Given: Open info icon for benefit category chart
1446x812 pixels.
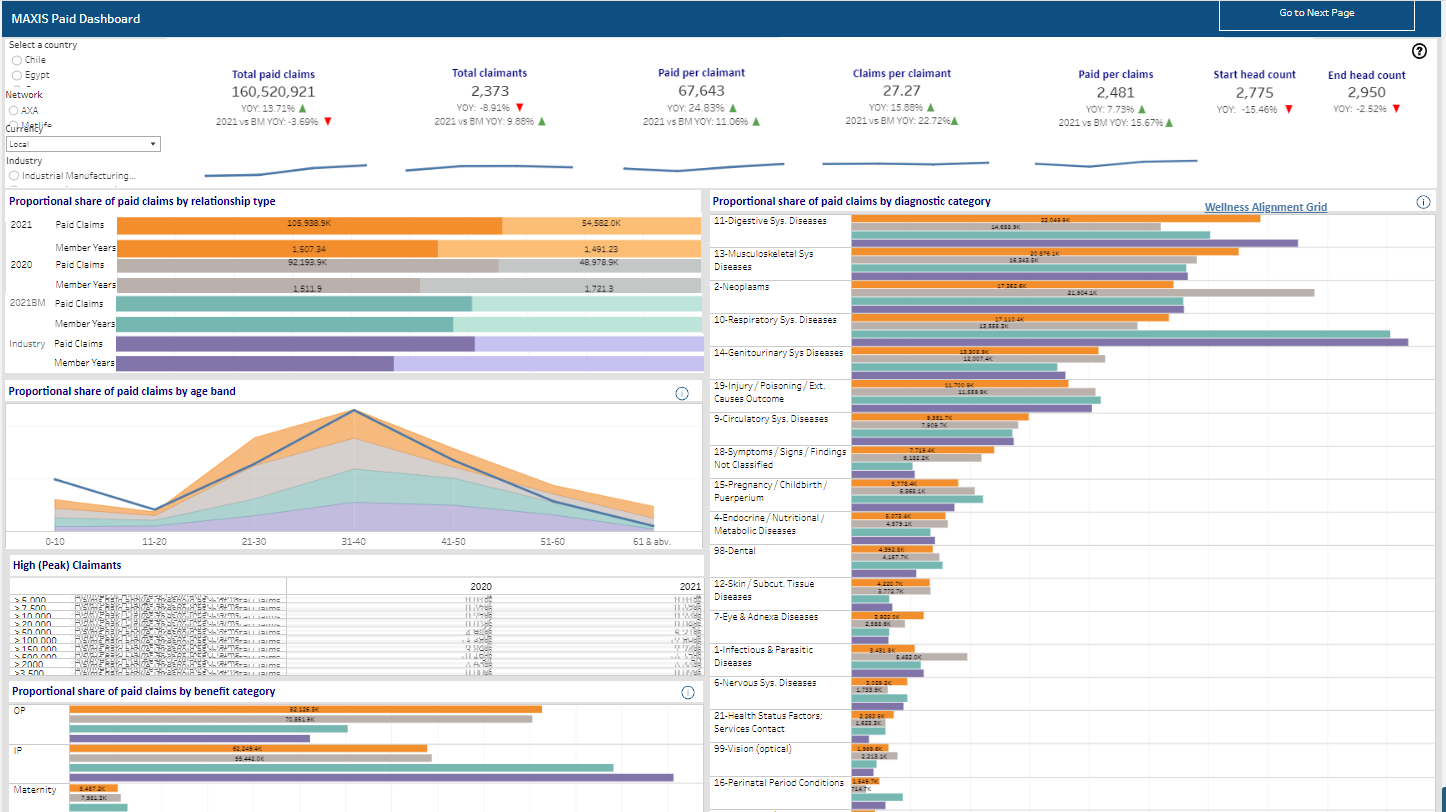Looking at the screenshot, I should 688,693.
